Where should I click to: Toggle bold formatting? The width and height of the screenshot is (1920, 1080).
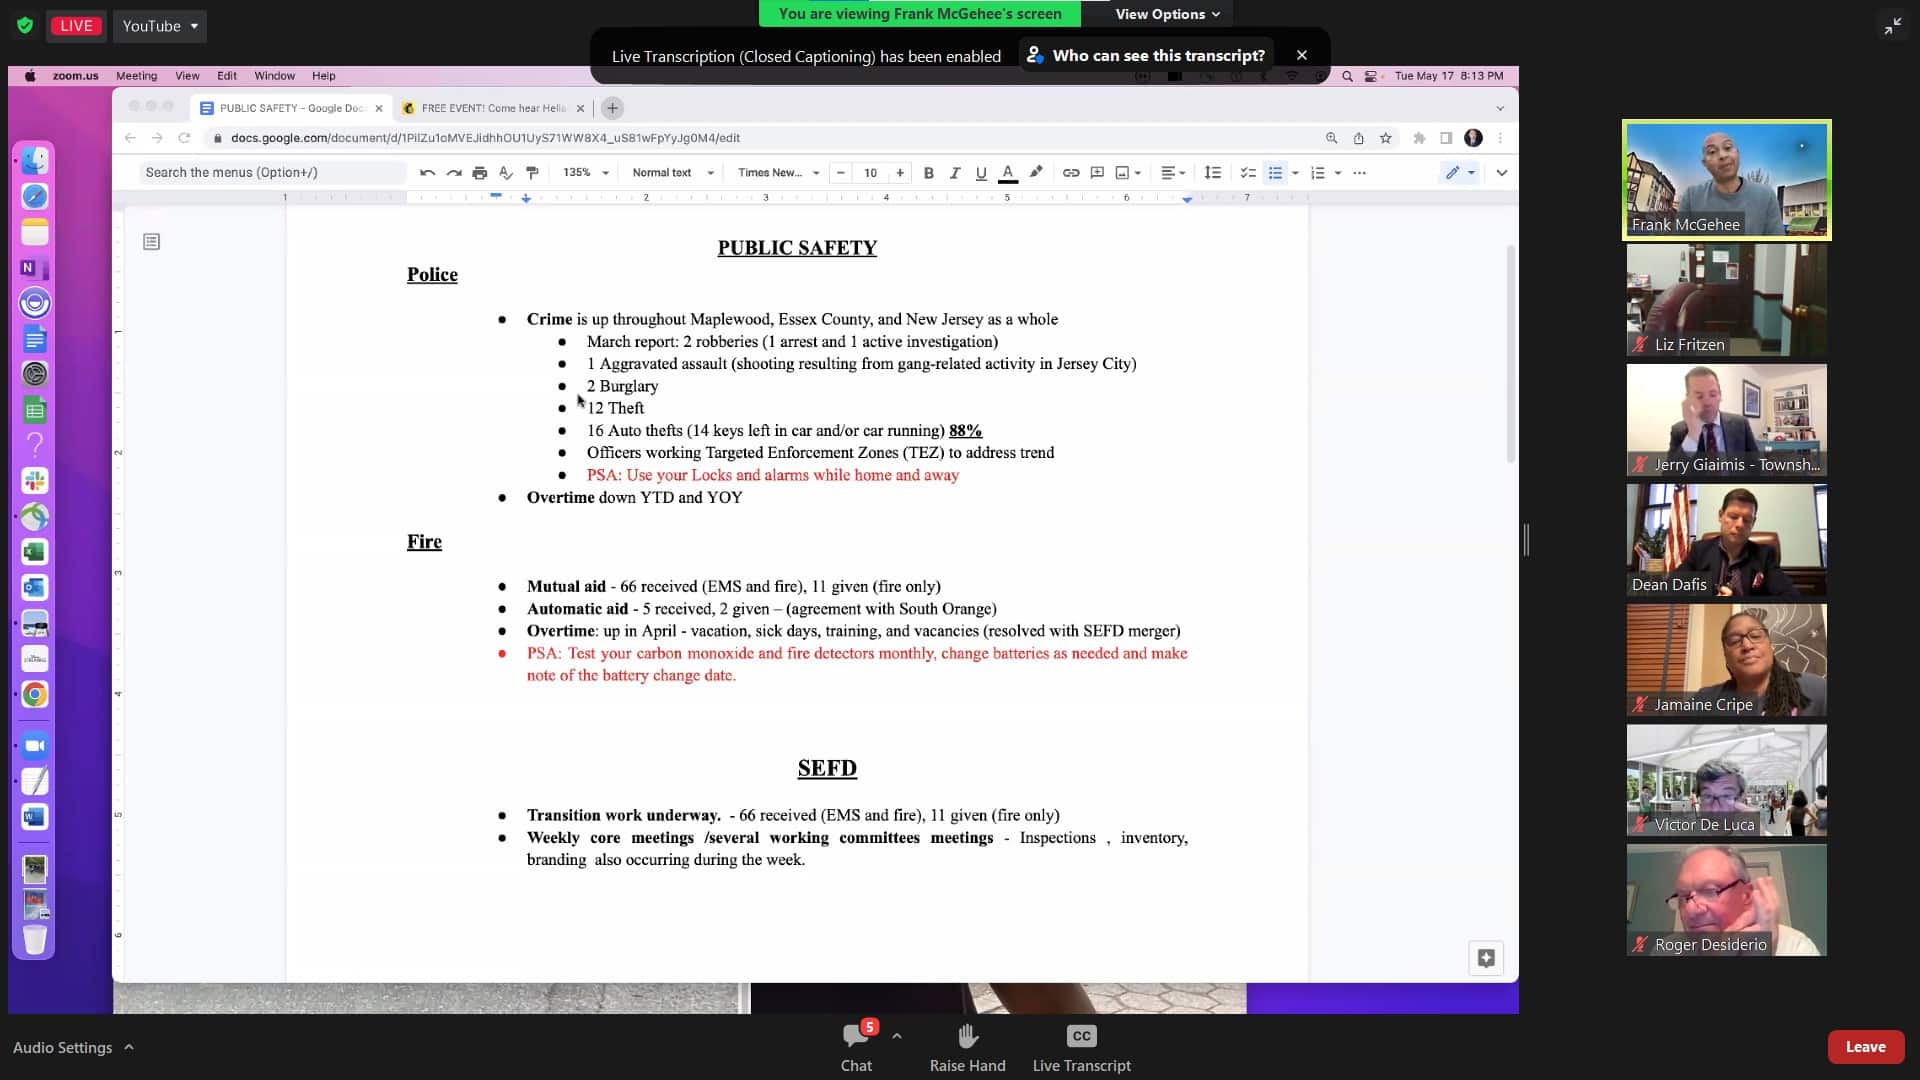coord(929,173)
